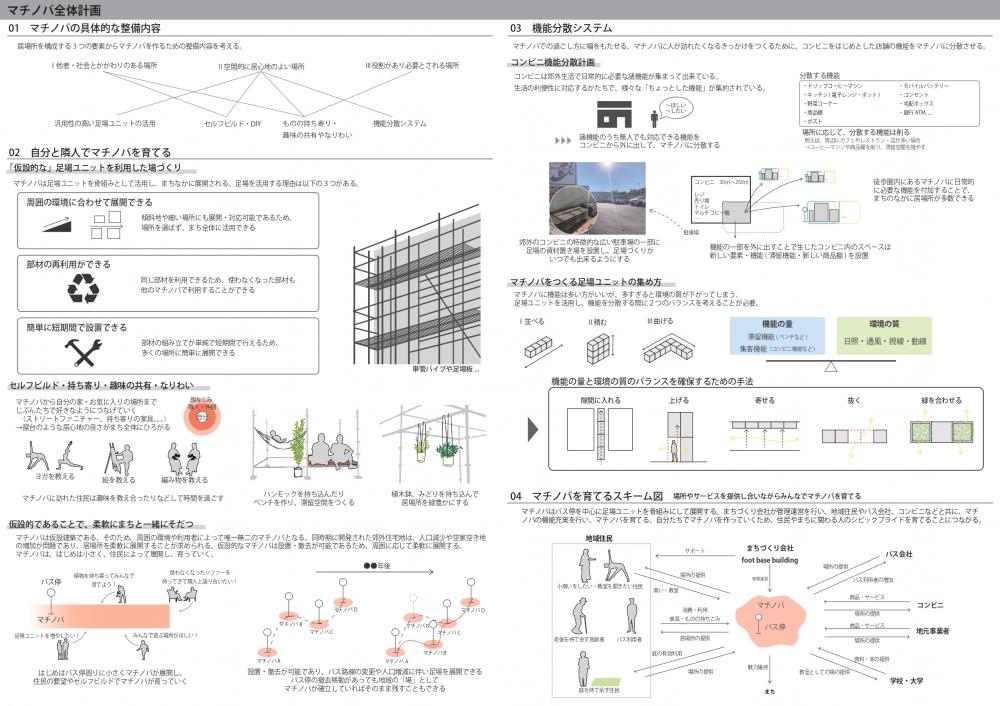Screen dimensions: 1000x706
Task: Select the 積む stacked-cubes diagram
Action: coord(599,348)
